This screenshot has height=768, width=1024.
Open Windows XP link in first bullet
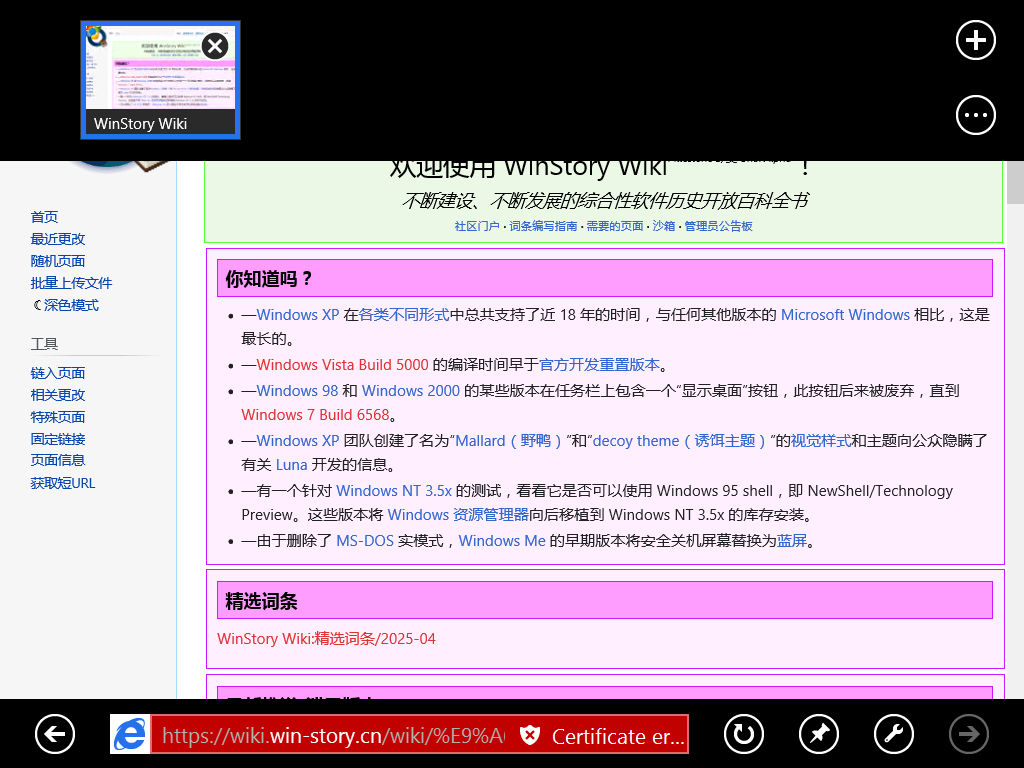298,315
